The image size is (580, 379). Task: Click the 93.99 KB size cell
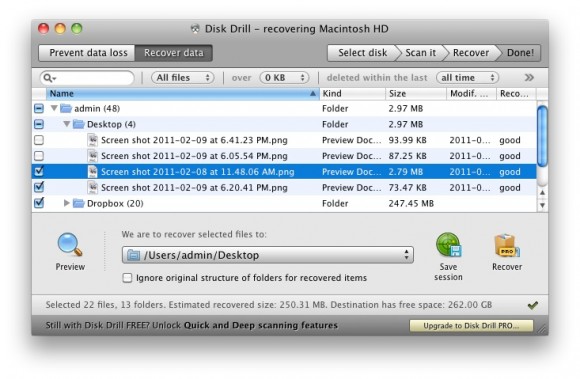(407, 140)
